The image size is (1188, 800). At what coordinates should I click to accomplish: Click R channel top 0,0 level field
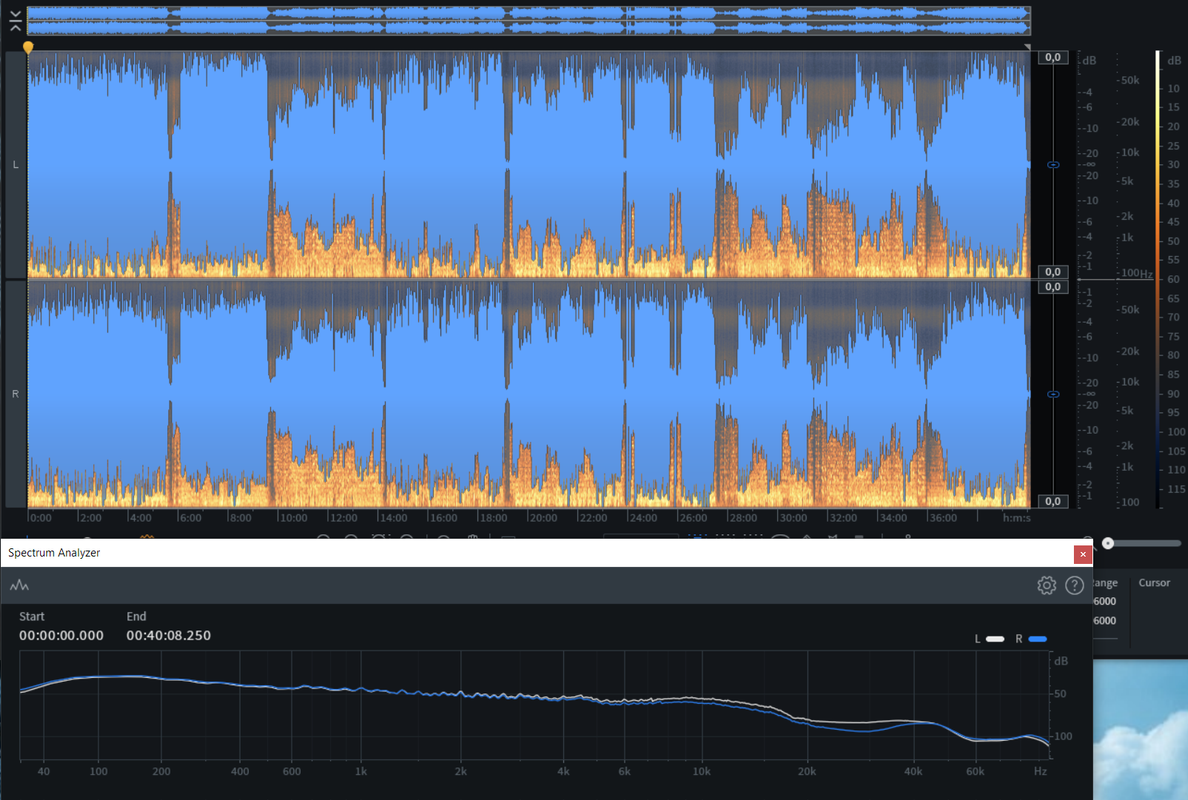pos(1052,286)
